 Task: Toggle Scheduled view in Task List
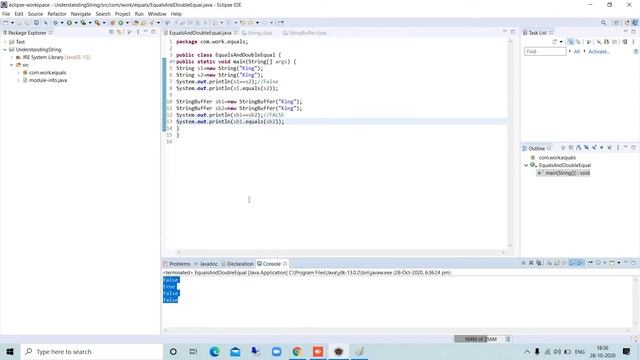(578, 42)
